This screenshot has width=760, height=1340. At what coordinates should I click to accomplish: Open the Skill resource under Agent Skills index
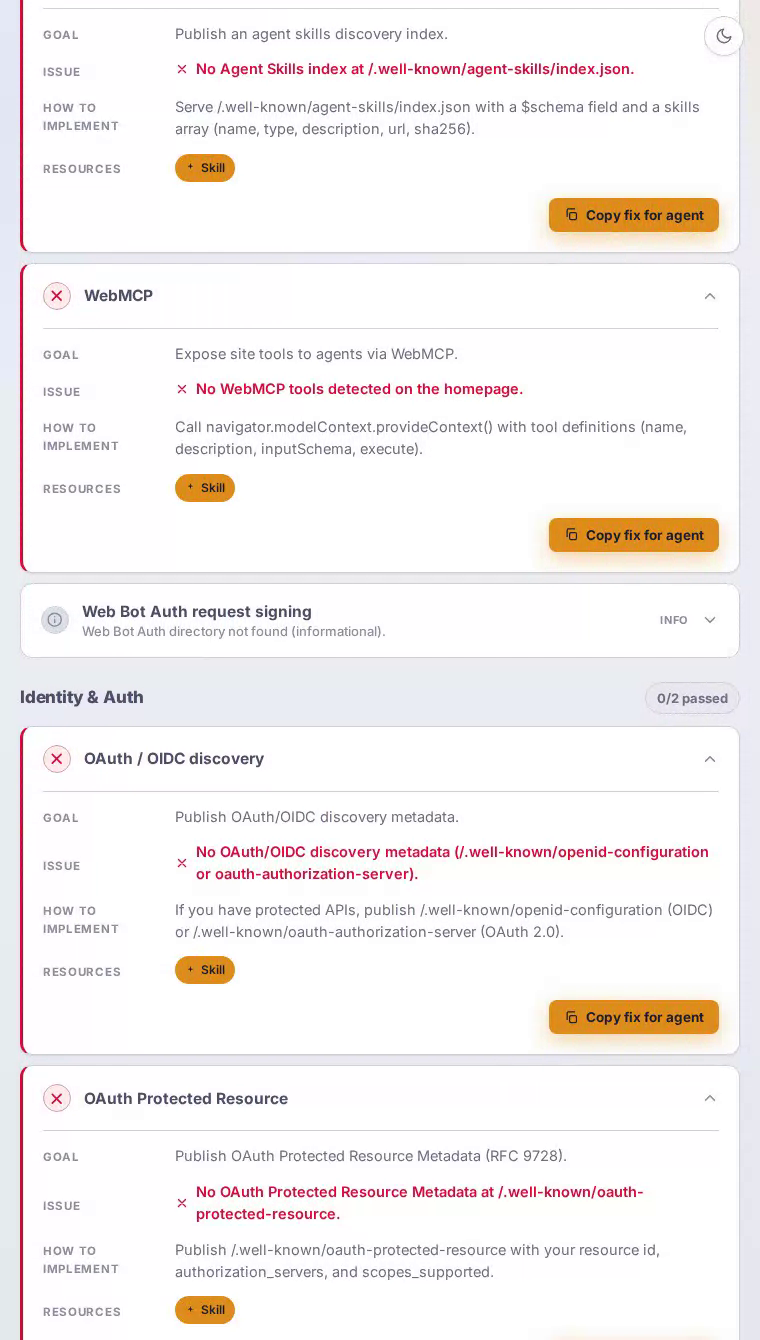pos(205,168)
